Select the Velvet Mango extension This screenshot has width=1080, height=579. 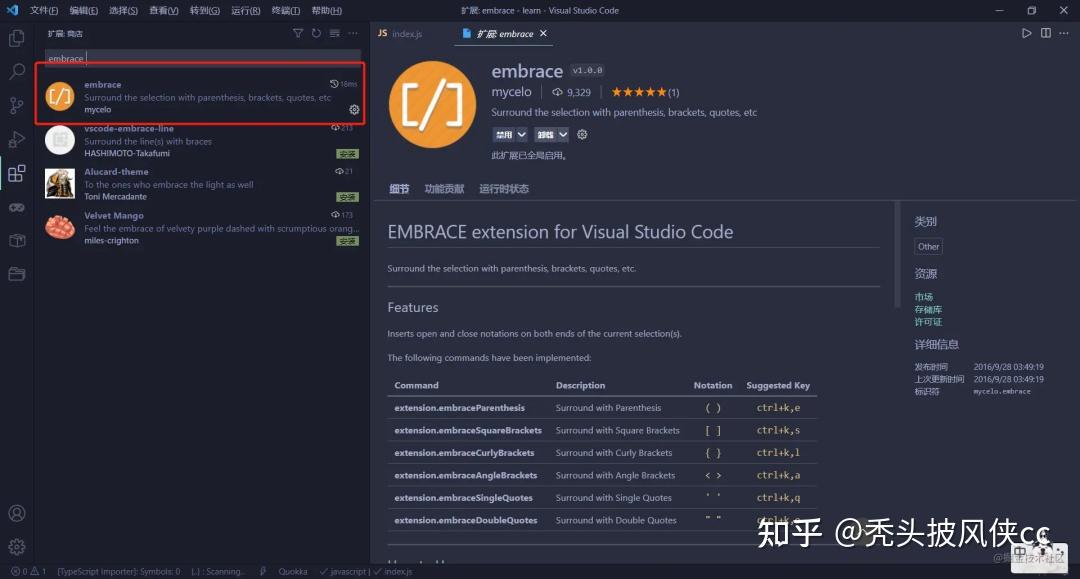click(200, 227)
